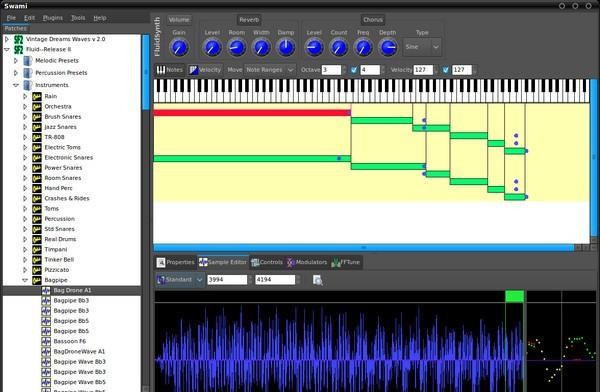600x392 pixels.
Task: Select the Bag Drone A1 sample icon
Action: 46,290
